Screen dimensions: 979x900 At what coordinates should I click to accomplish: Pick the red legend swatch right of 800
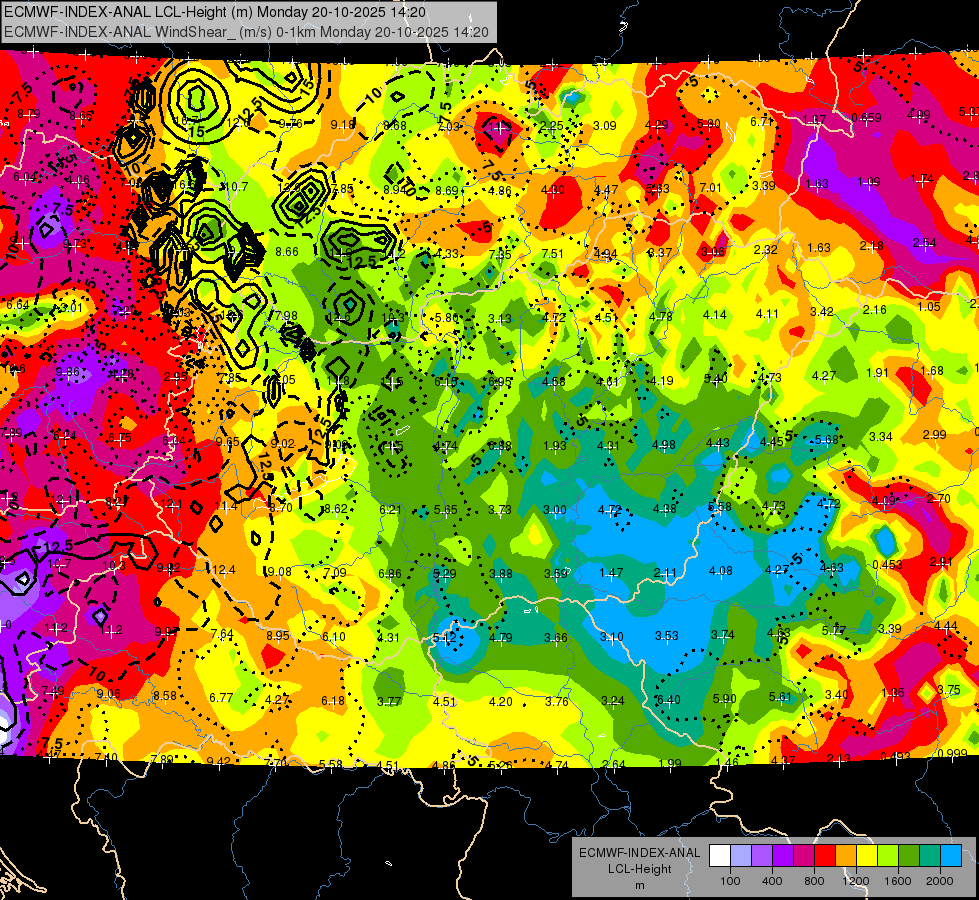(825, 856)
